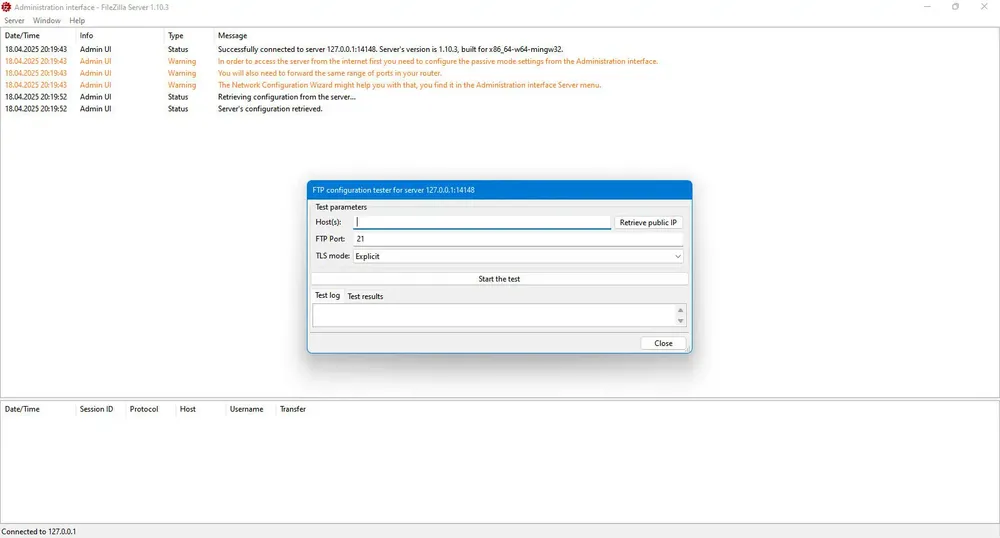Click the FileZilla Server app icon in title bar
Image resolution: width=1000 pixels, height=538 pixels.
pyautogui.click(x=6, y=7)
